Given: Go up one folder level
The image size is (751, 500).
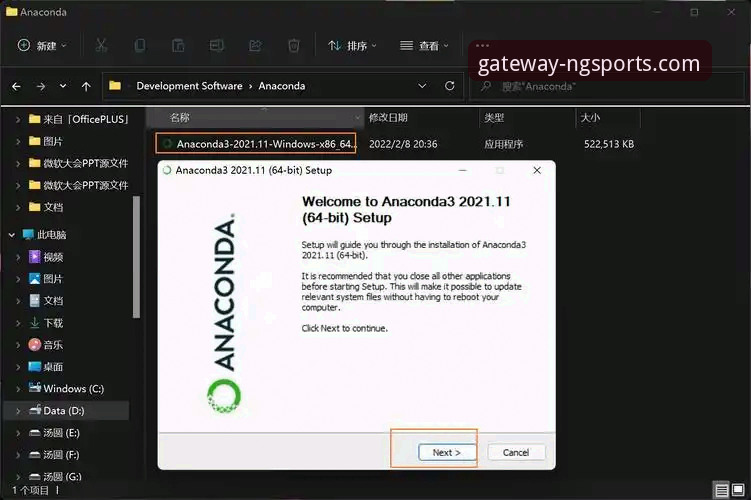Looking at the screenshot, I should pos(86,86).
